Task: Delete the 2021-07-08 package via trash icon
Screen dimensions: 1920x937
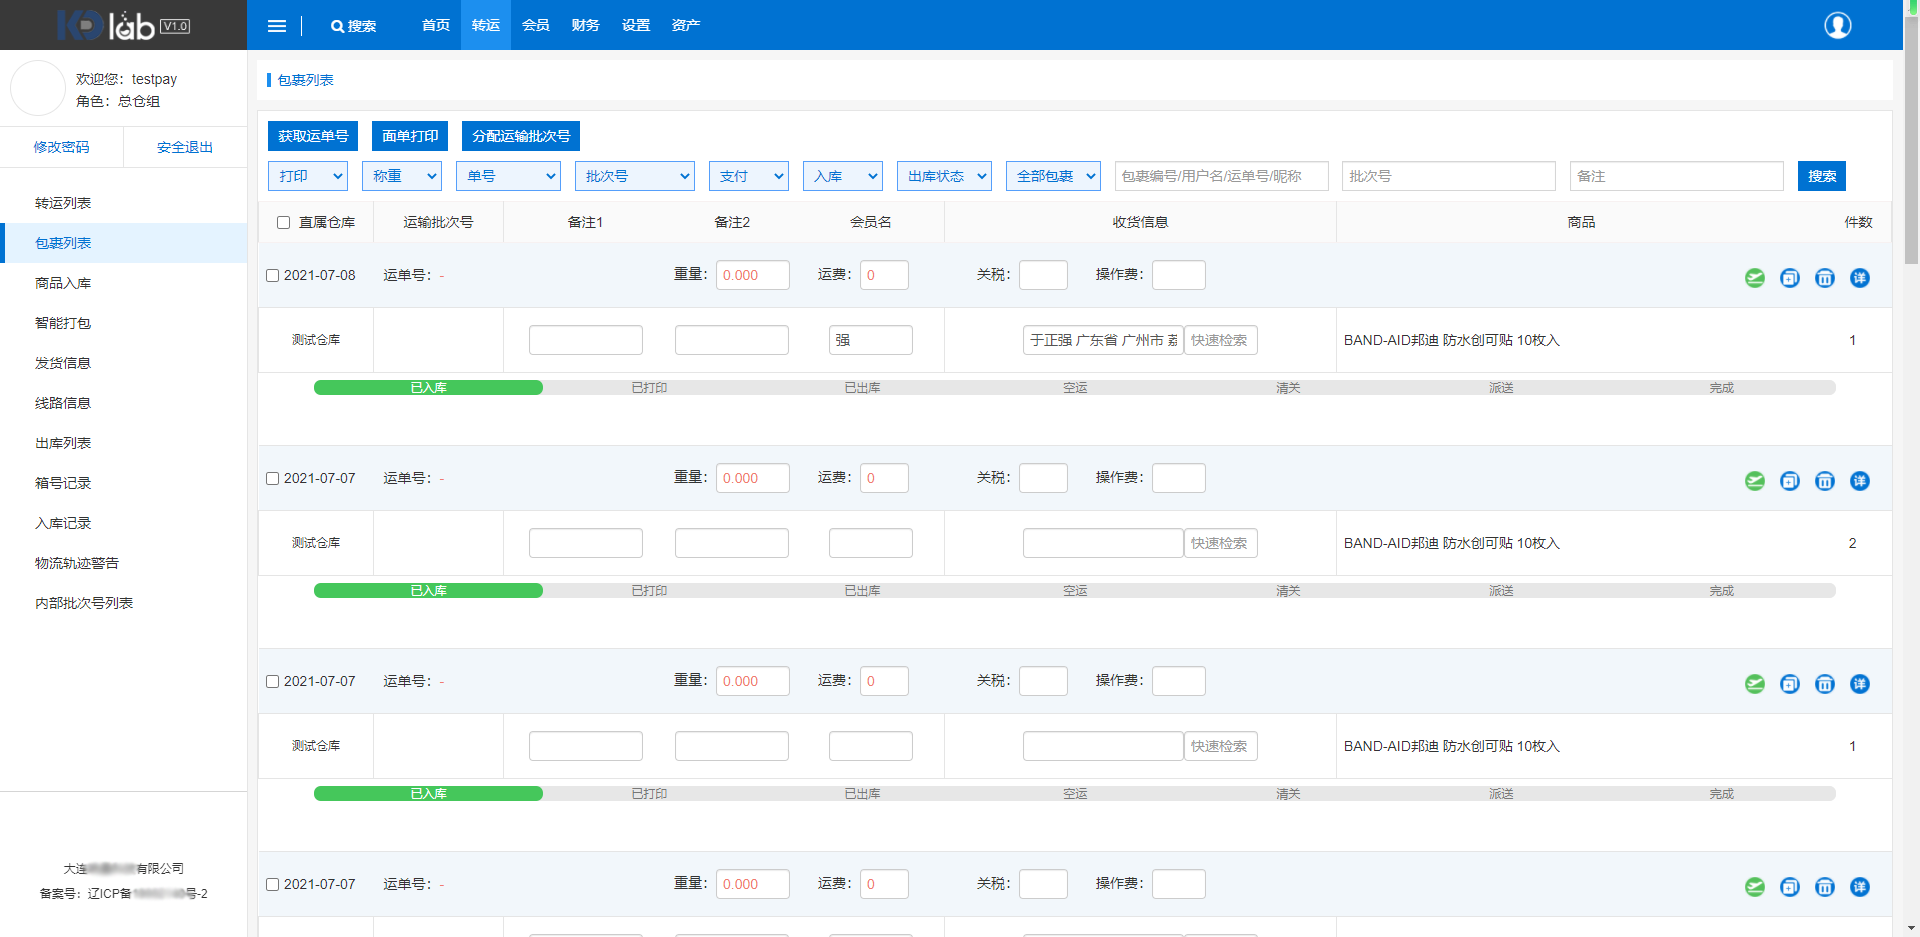Action: click(x=1825, y=278)
